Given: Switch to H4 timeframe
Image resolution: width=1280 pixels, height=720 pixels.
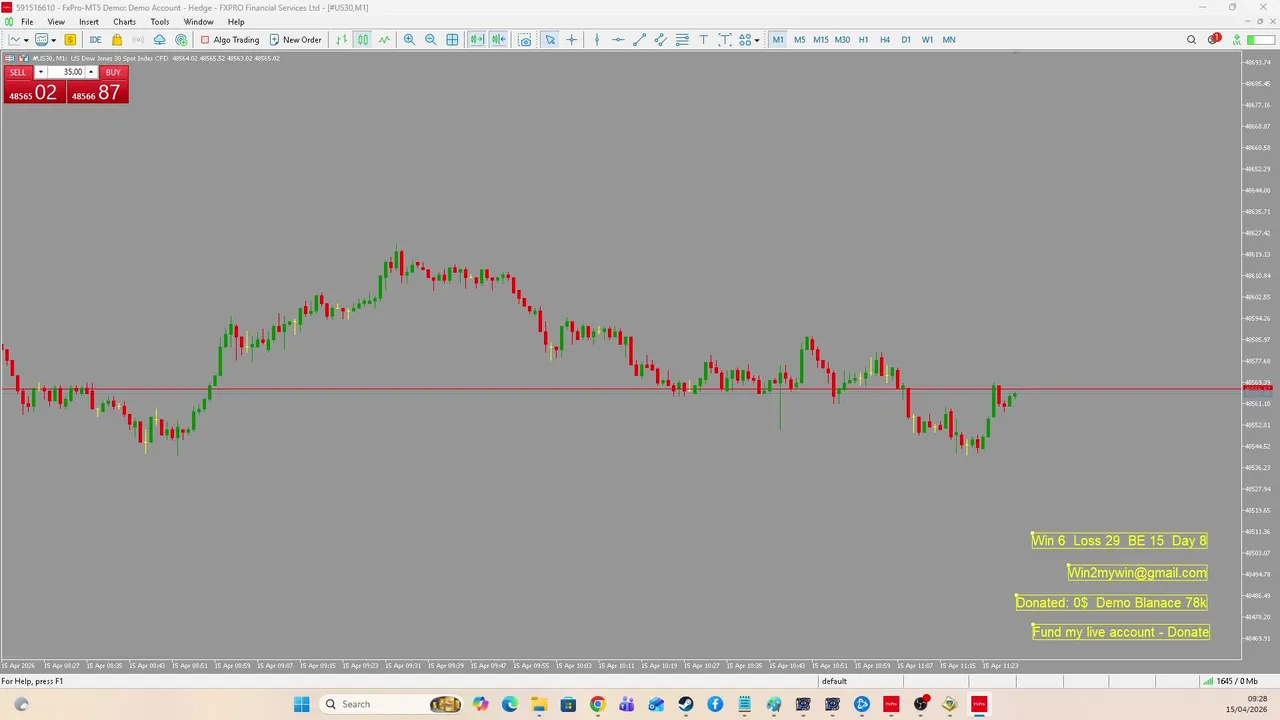Looking at the screenshot, I should (884, 40).
